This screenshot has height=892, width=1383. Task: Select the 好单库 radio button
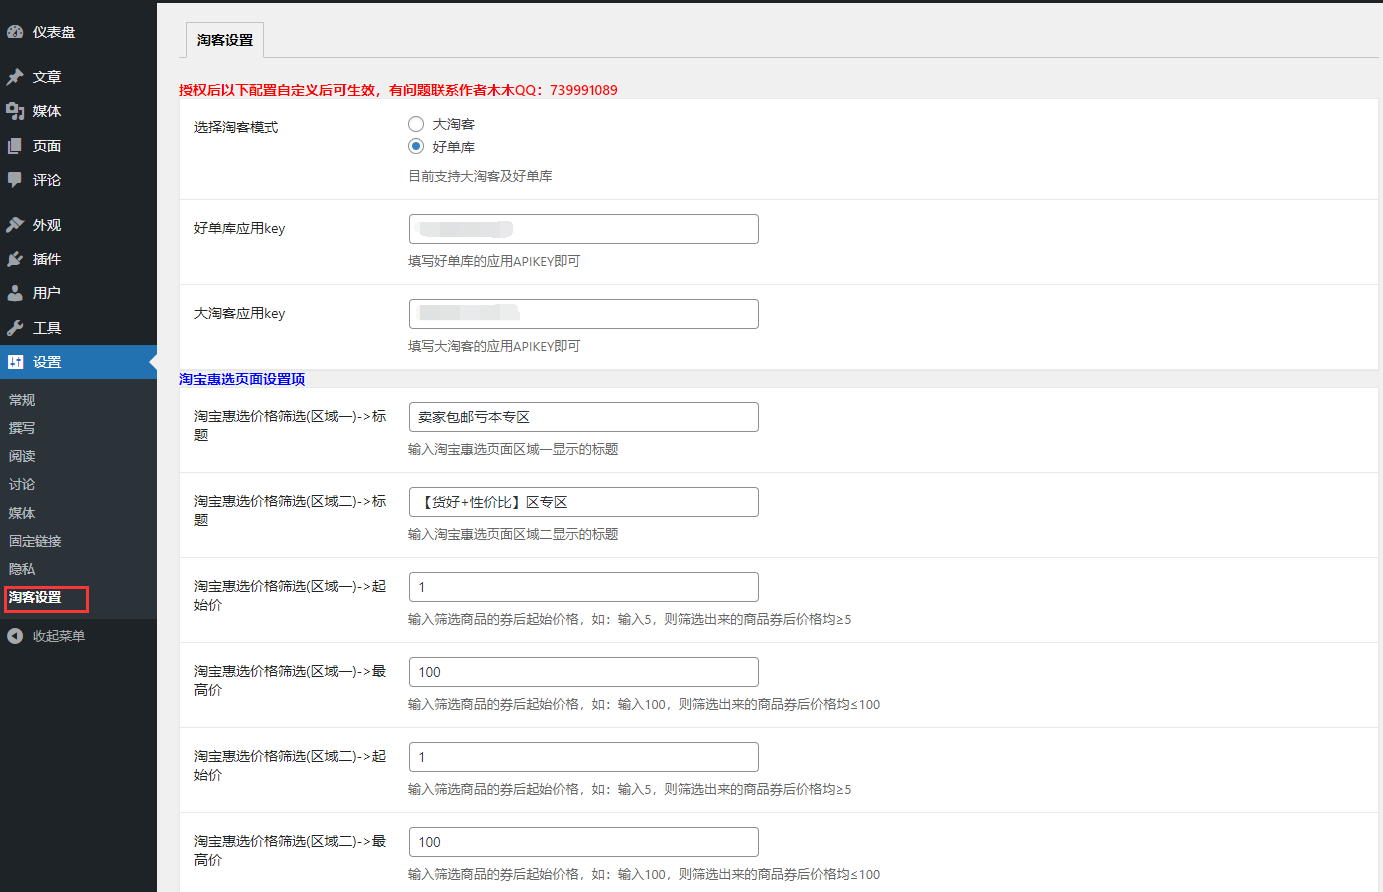point(416,146)
